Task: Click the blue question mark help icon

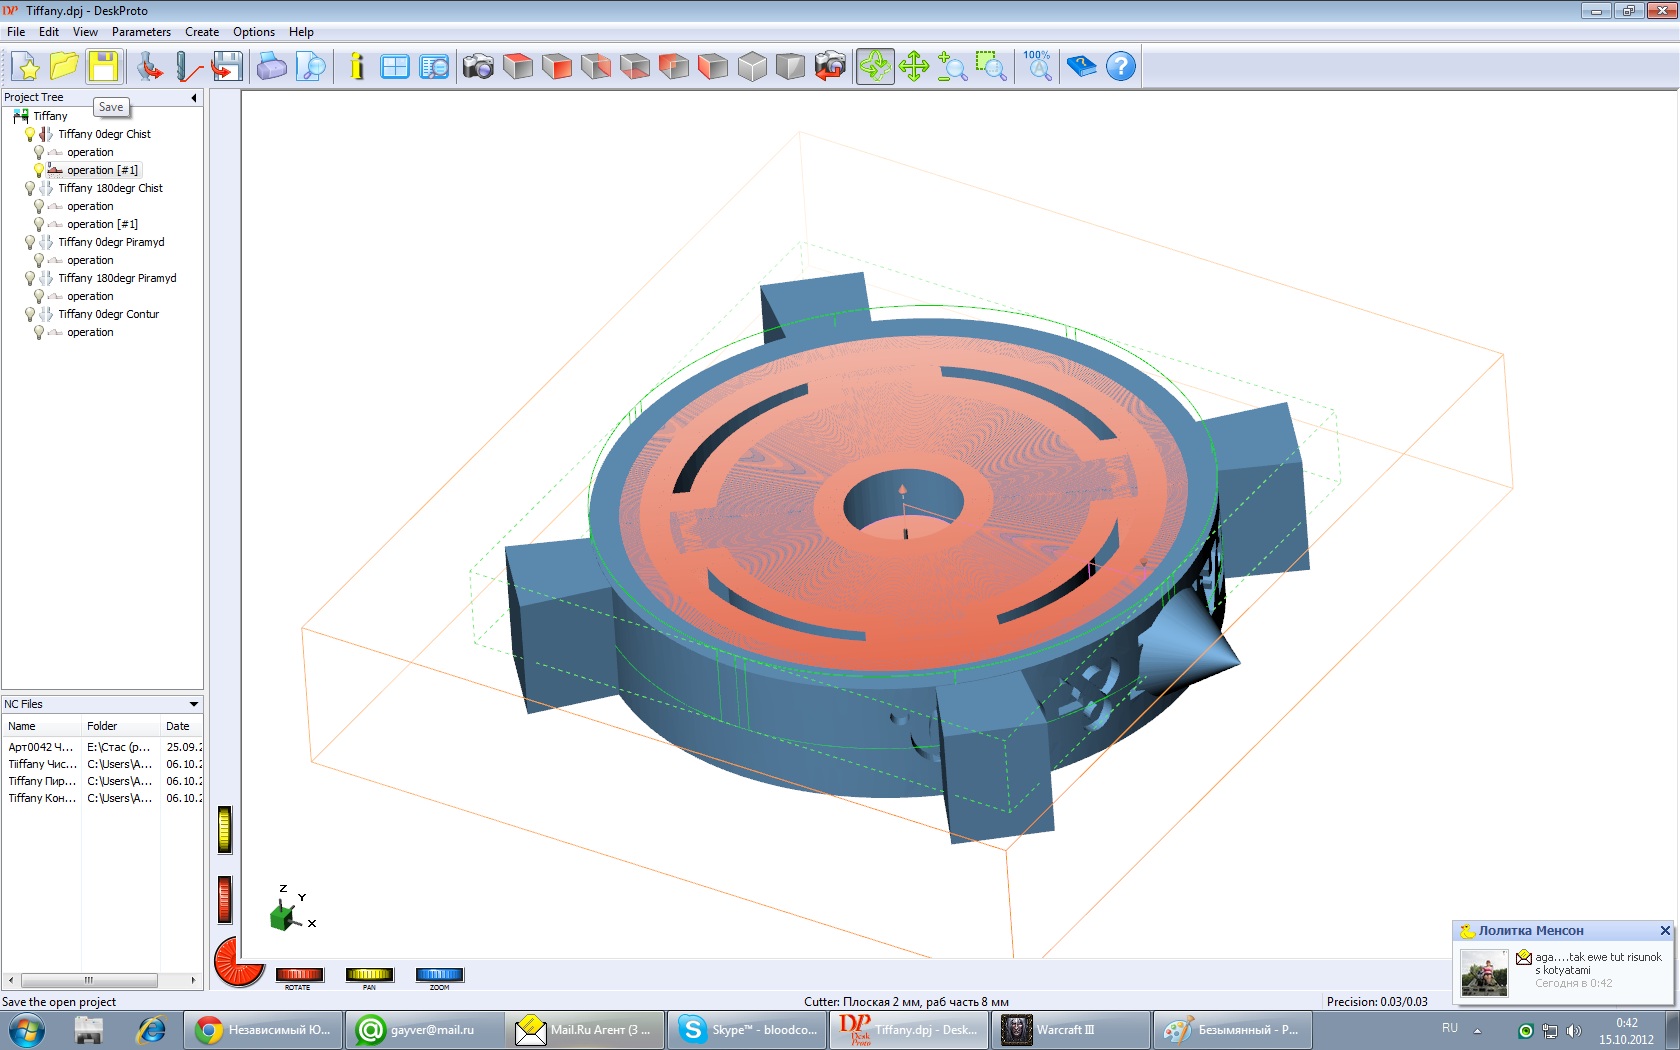Action: point(1121,67)
